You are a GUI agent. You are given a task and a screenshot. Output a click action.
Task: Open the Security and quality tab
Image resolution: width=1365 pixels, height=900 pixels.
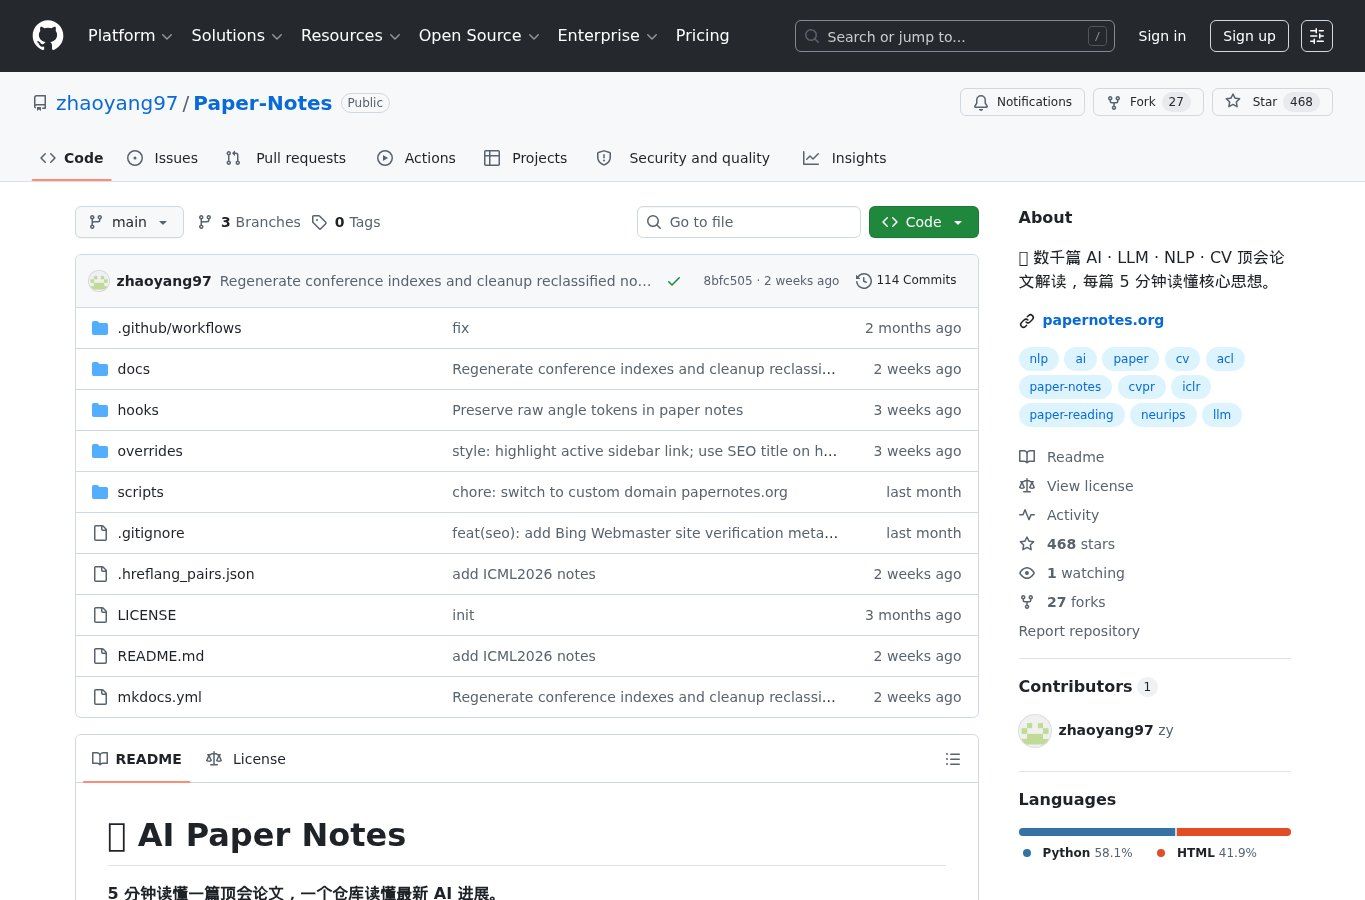(683, 158)
